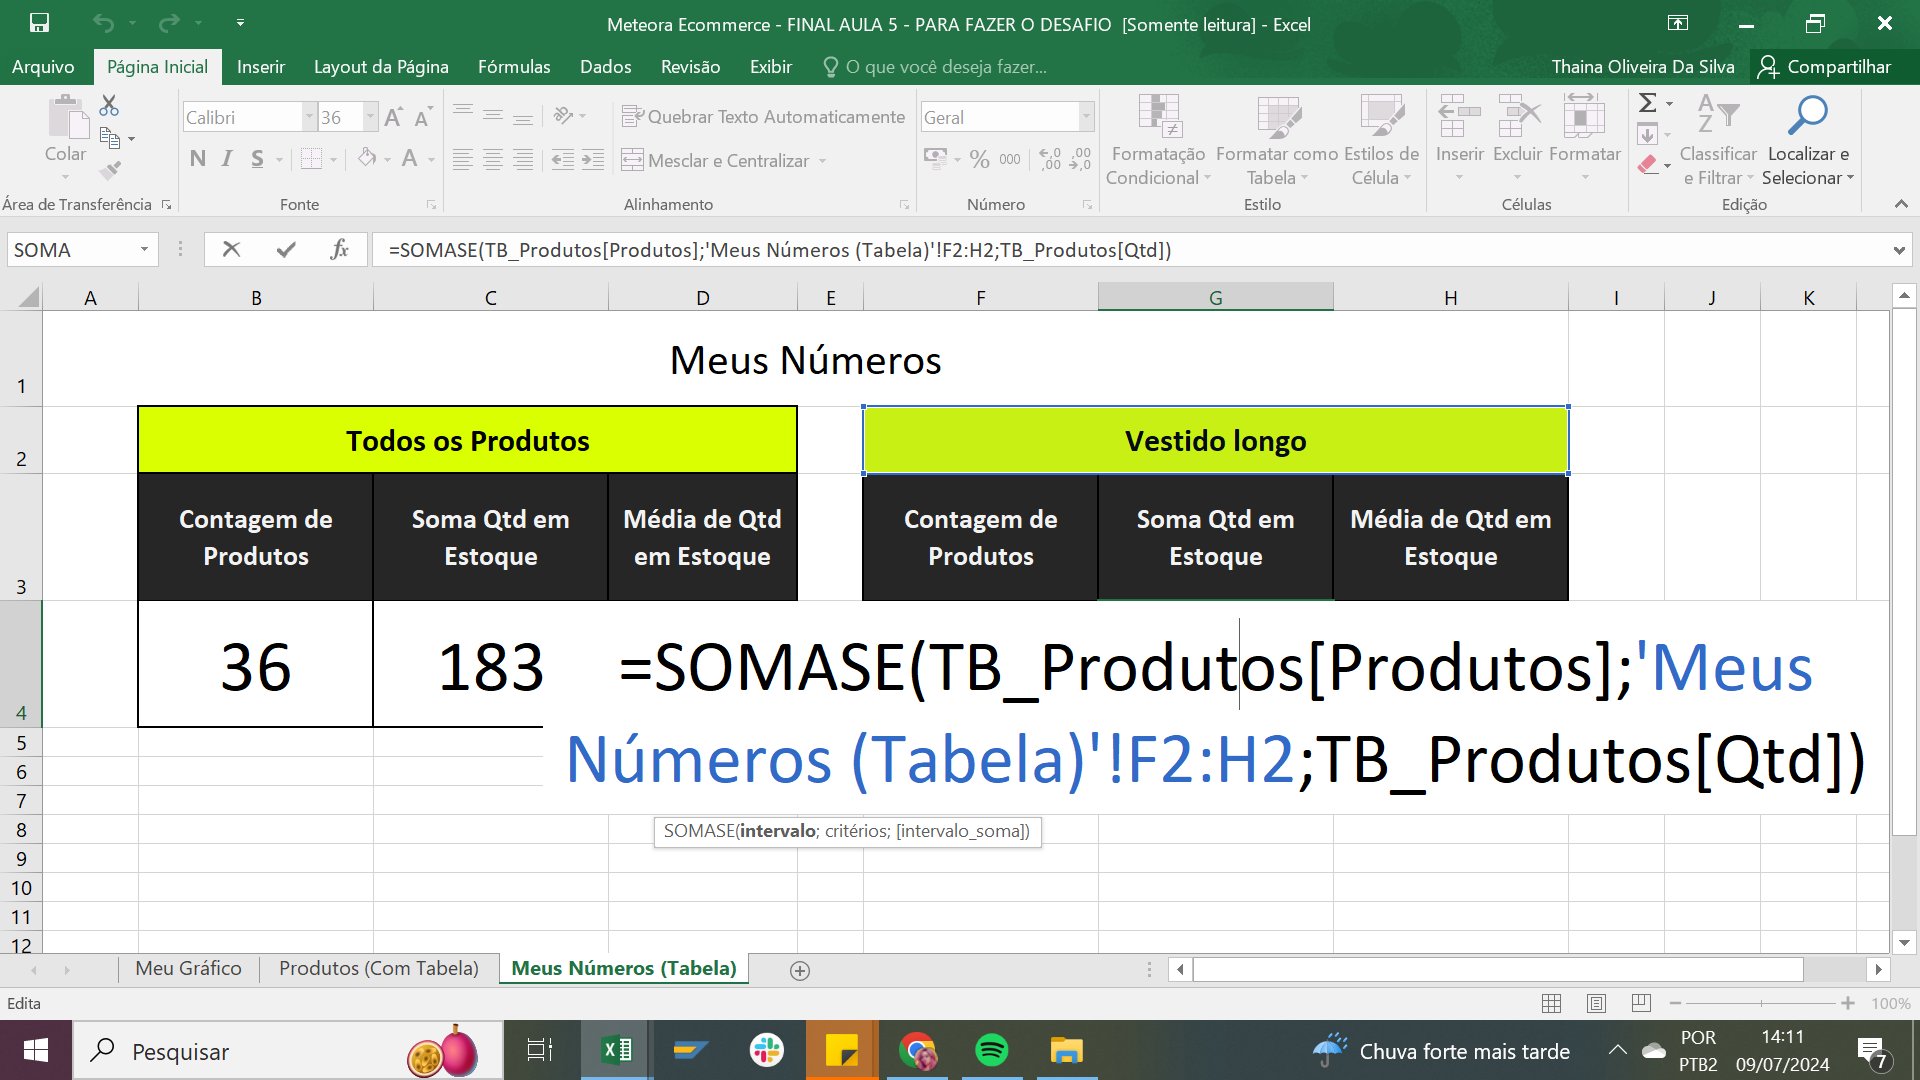The height and width of the screenshot is (1080, 1920).
Task: Increase font size with the larger A icon
Action: 393,117
